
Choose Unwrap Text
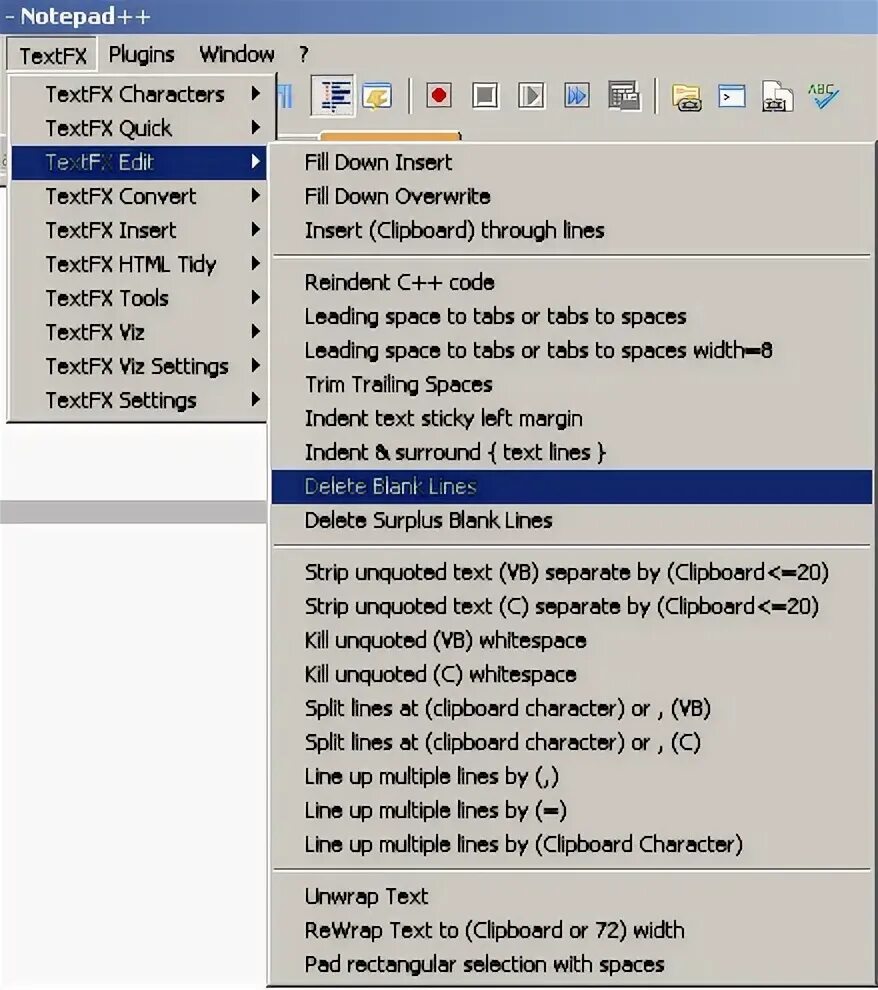click(x=572, y=897)
